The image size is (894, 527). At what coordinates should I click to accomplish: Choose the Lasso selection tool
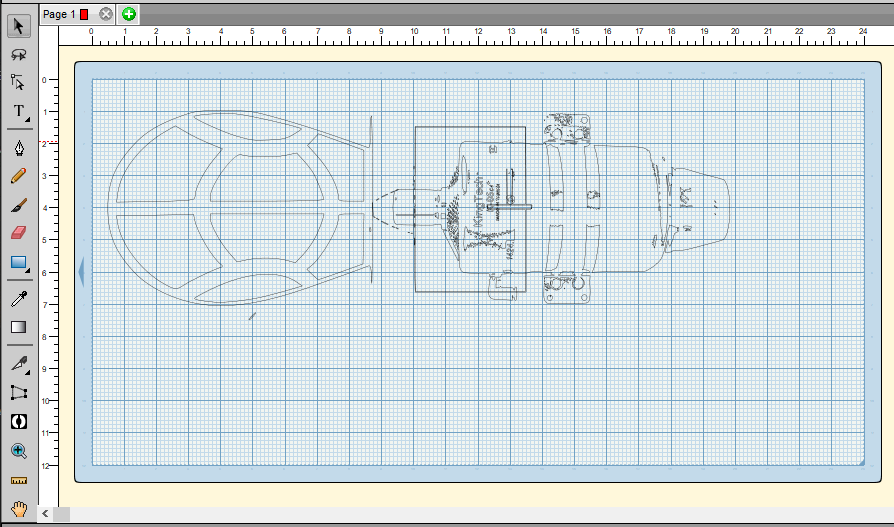pos(18,54)
